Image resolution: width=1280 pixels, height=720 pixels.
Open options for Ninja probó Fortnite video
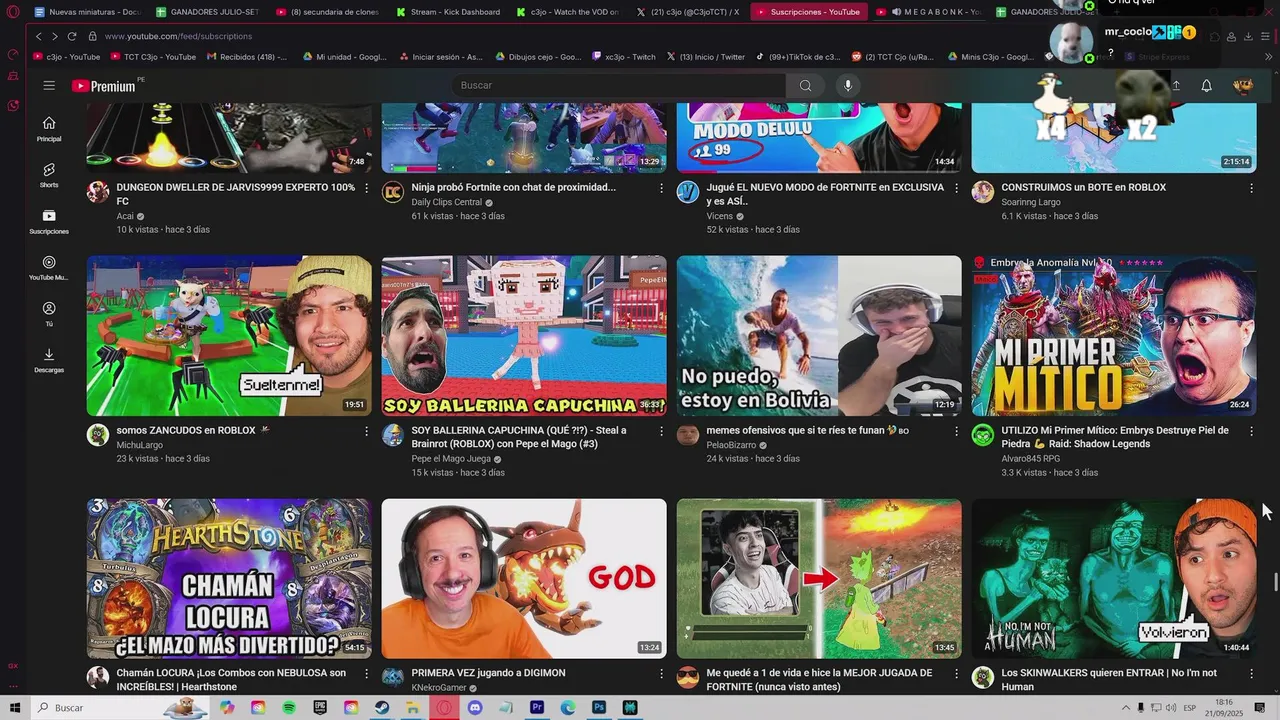661,188
